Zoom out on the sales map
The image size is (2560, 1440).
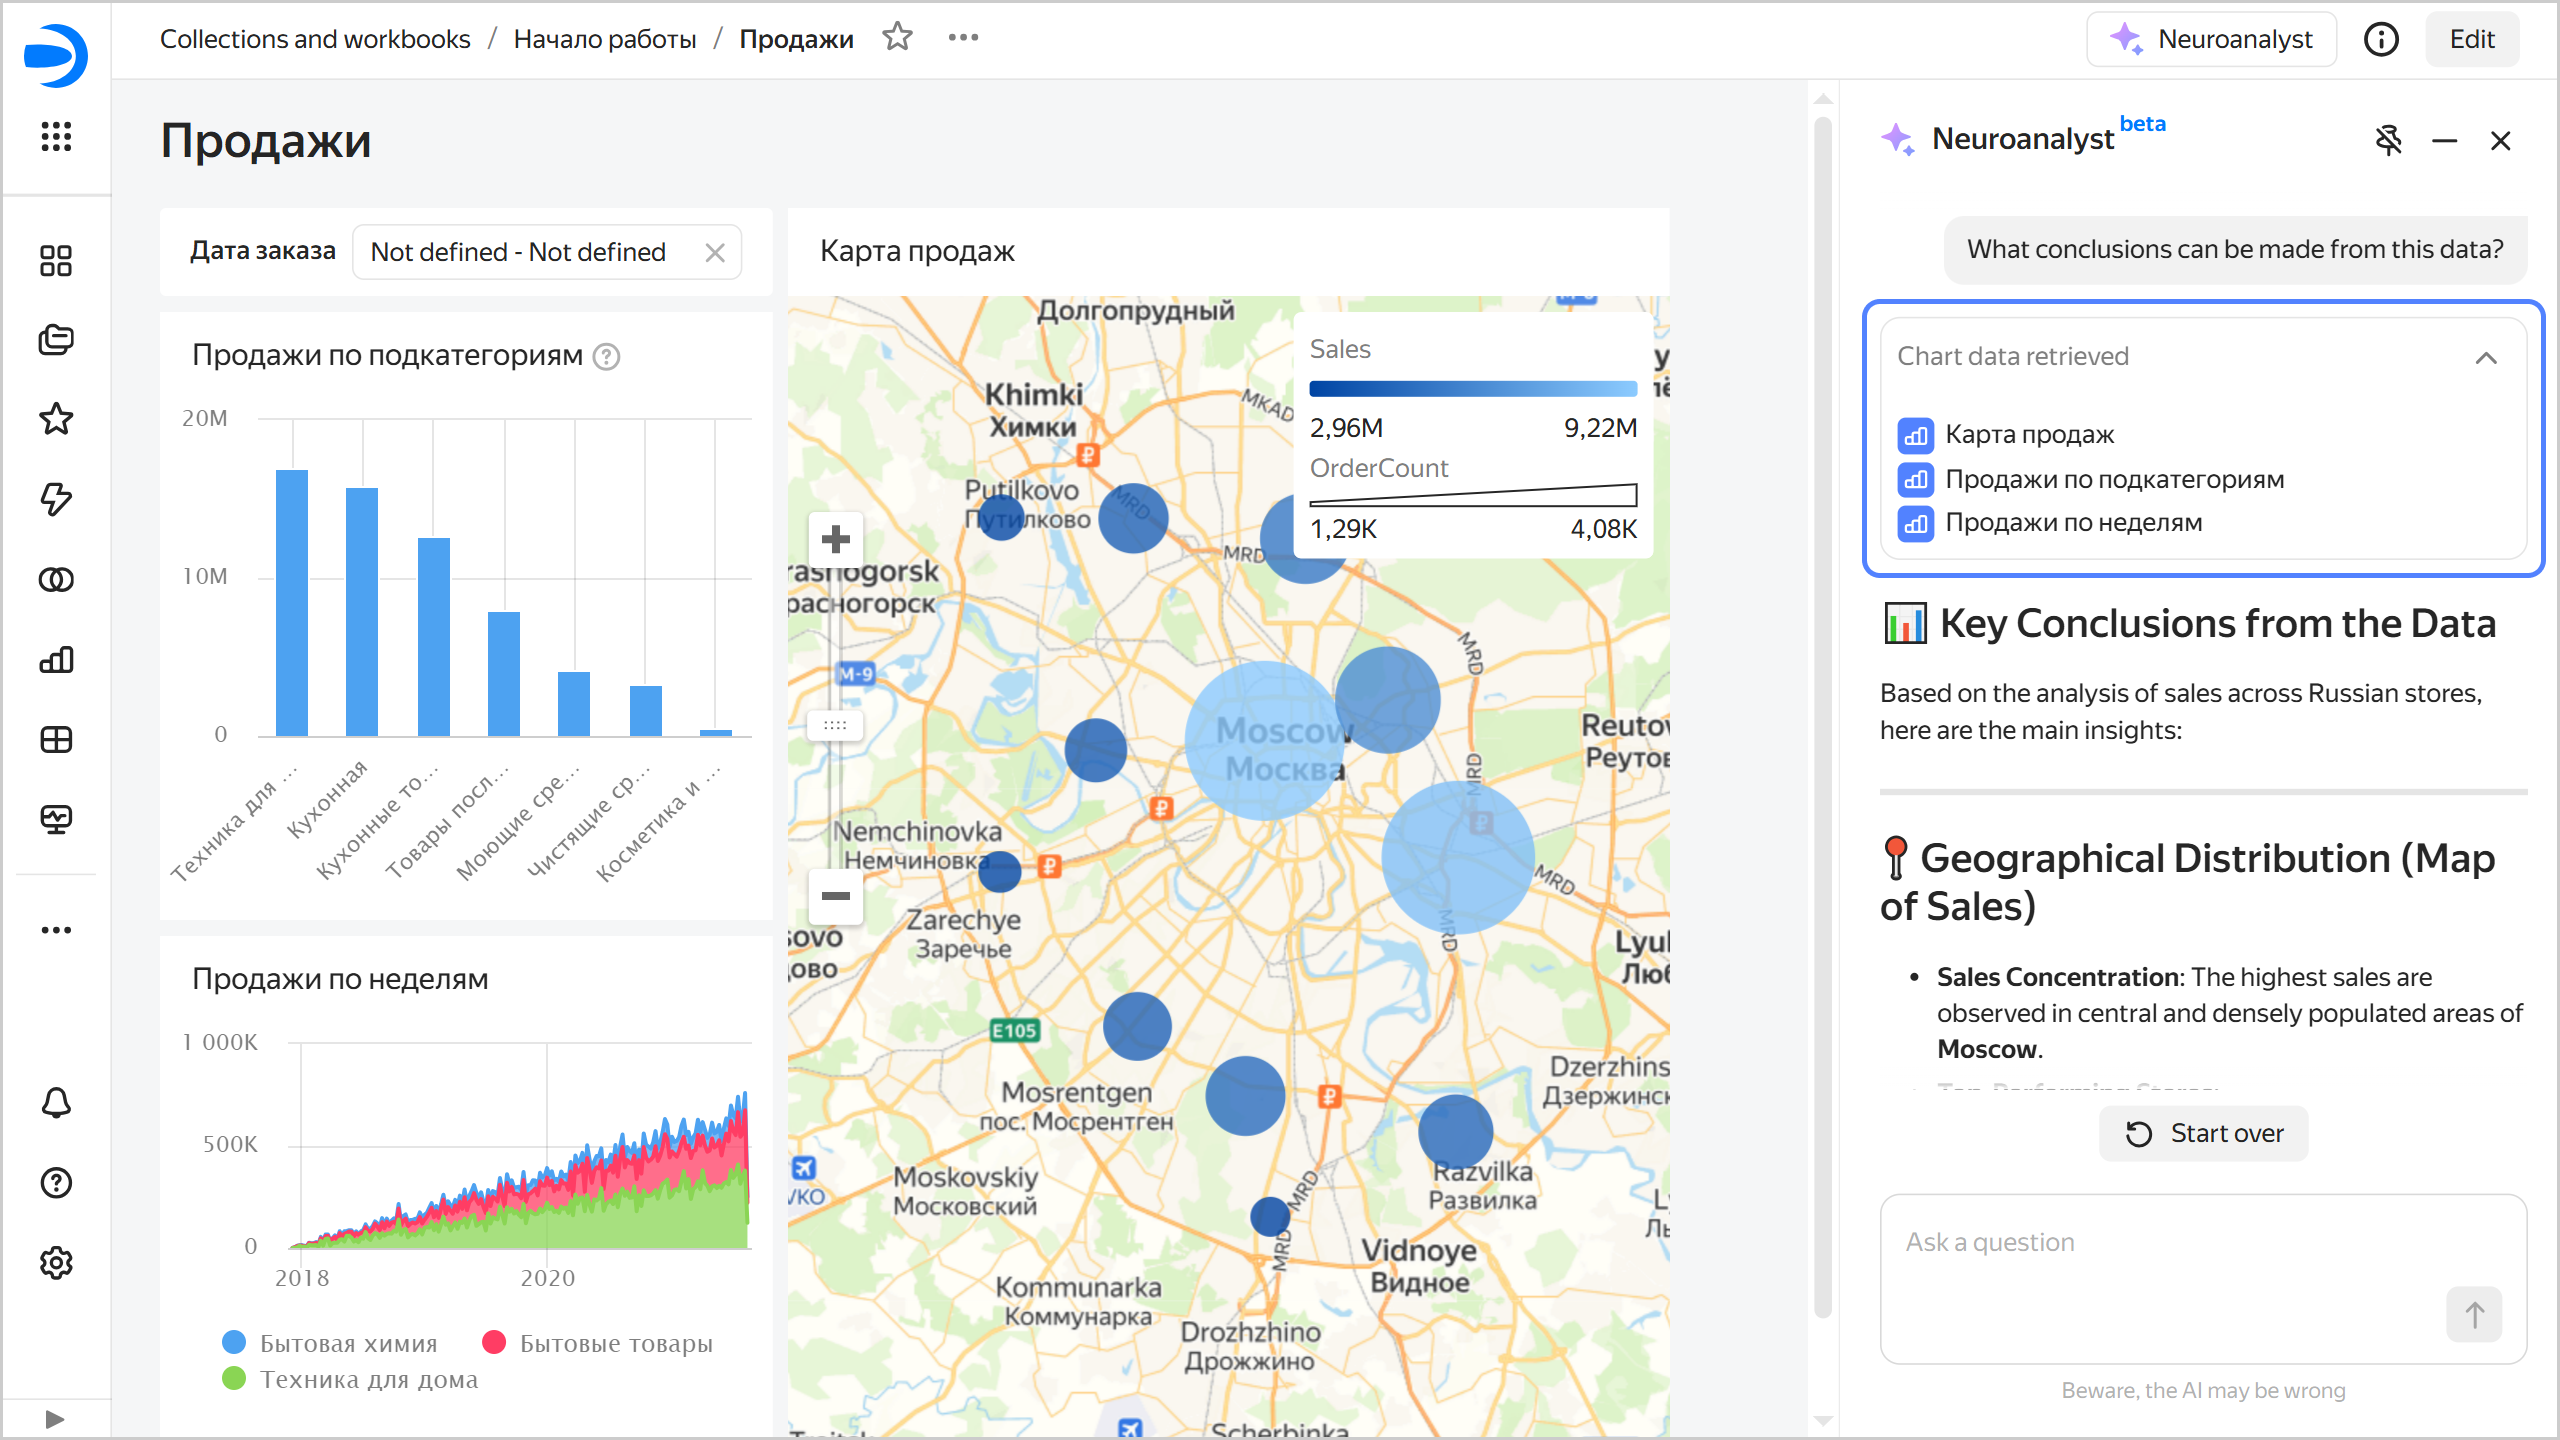pyautogui.click(x=835, y=896)
